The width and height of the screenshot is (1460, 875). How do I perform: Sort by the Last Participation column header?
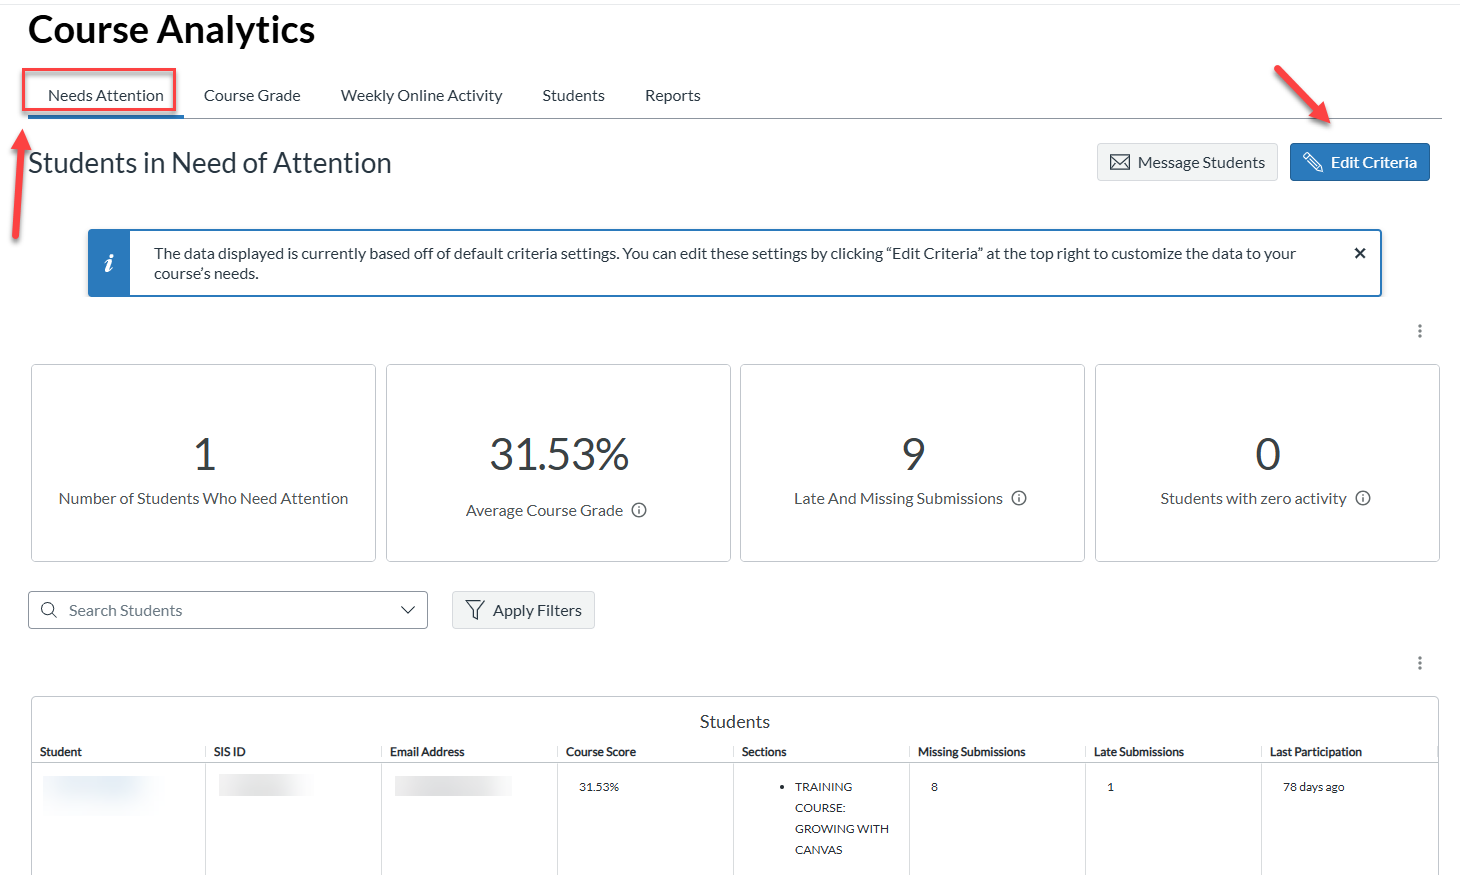coord(1316,752)
